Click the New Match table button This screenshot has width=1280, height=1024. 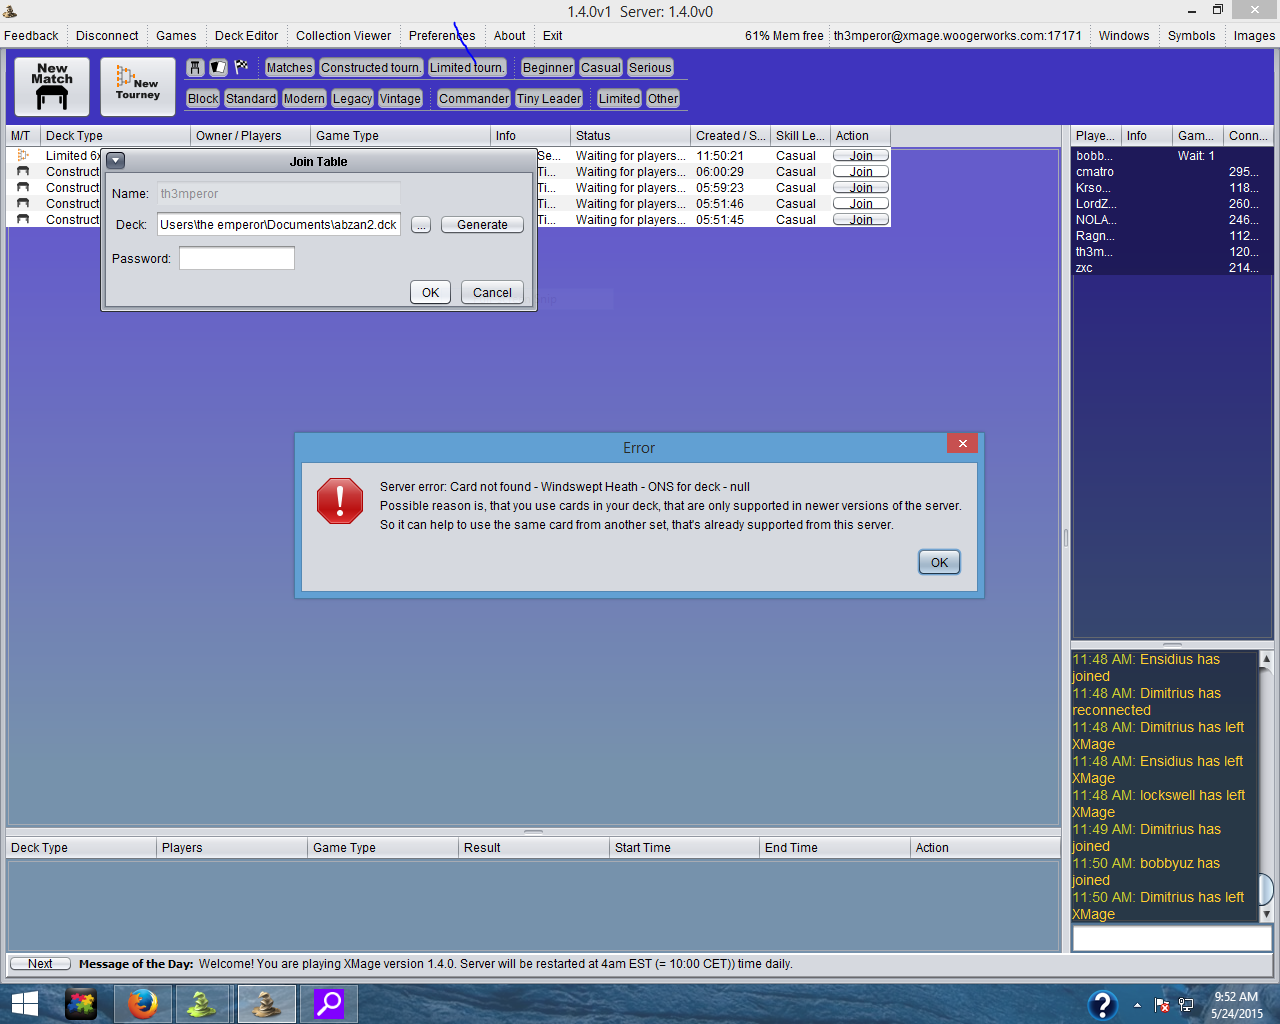point(52,87)
